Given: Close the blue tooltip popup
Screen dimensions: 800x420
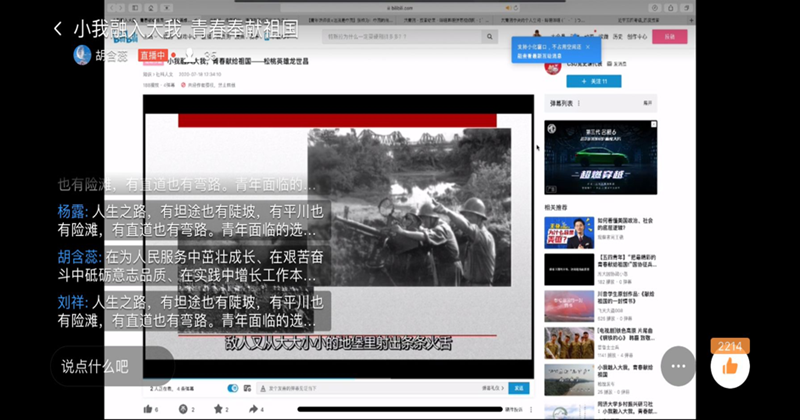Looking at the screenshot, I should click(587, 46).
